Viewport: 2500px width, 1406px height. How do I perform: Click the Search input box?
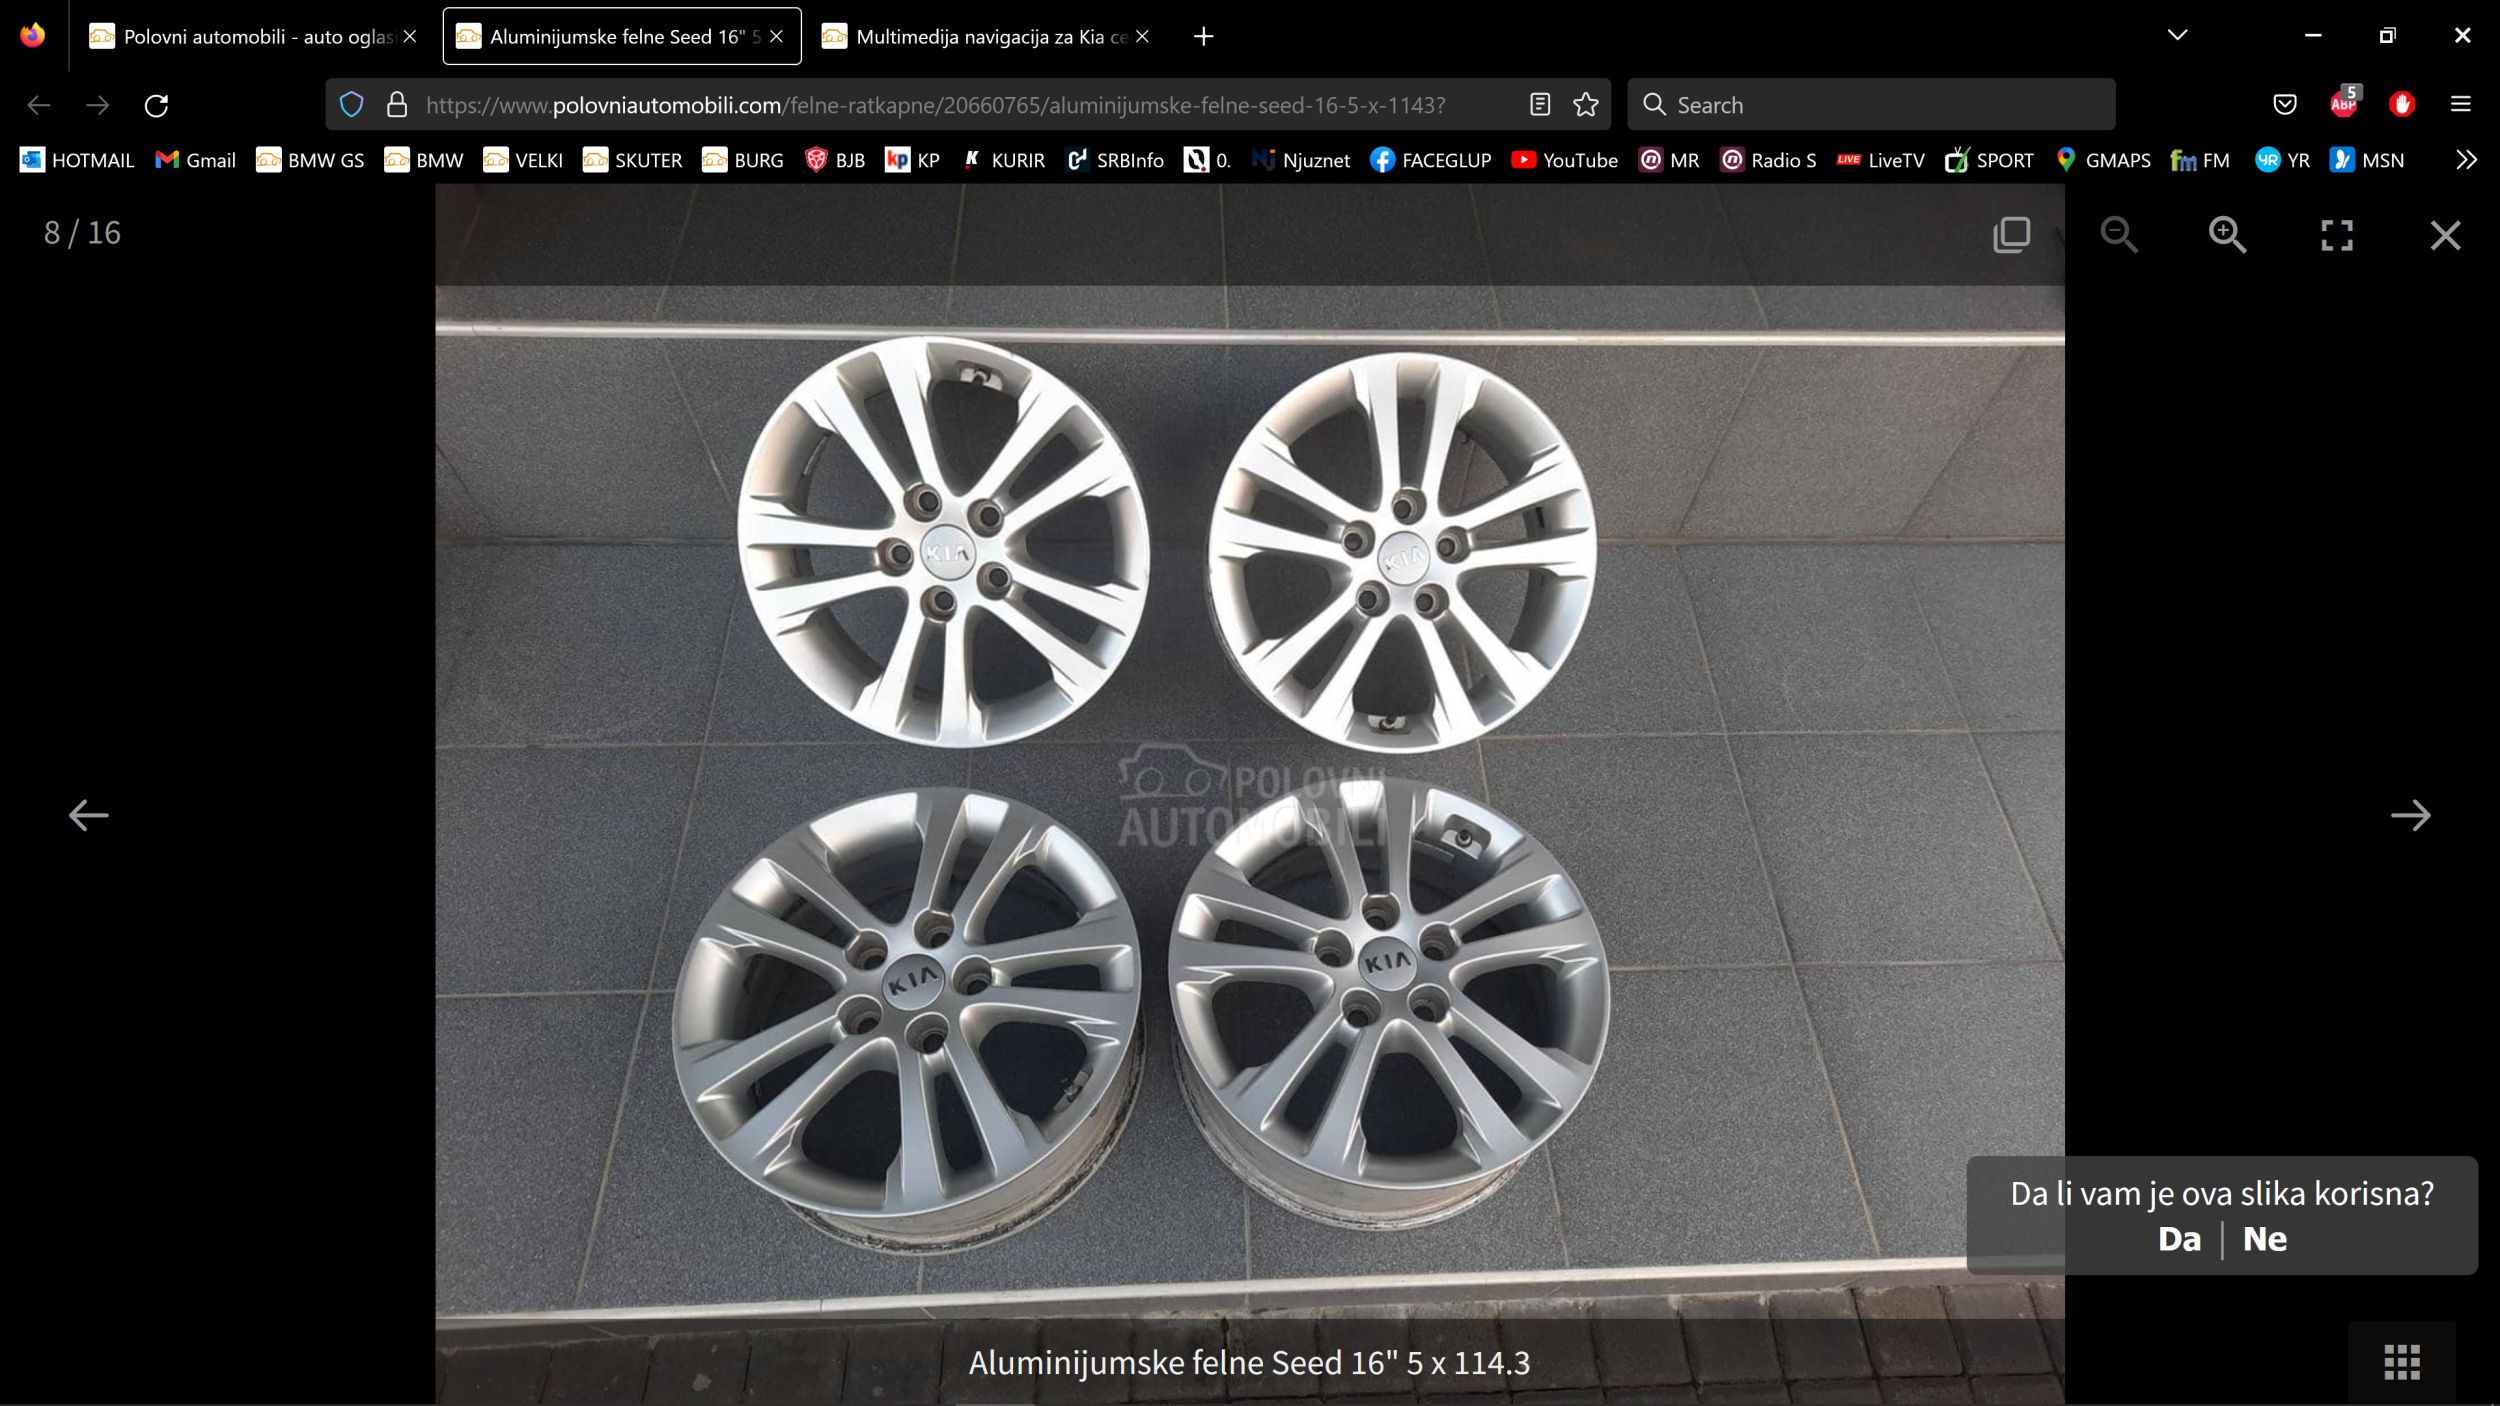[1871, 105]
